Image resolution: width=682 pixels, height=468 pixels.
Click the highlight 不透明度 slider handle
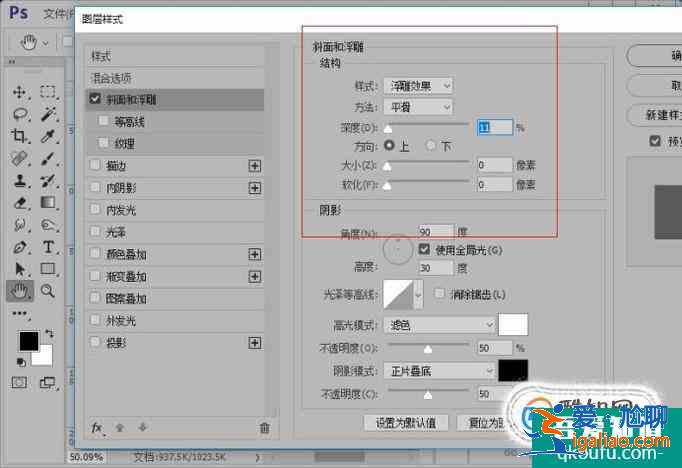(428, 349)
